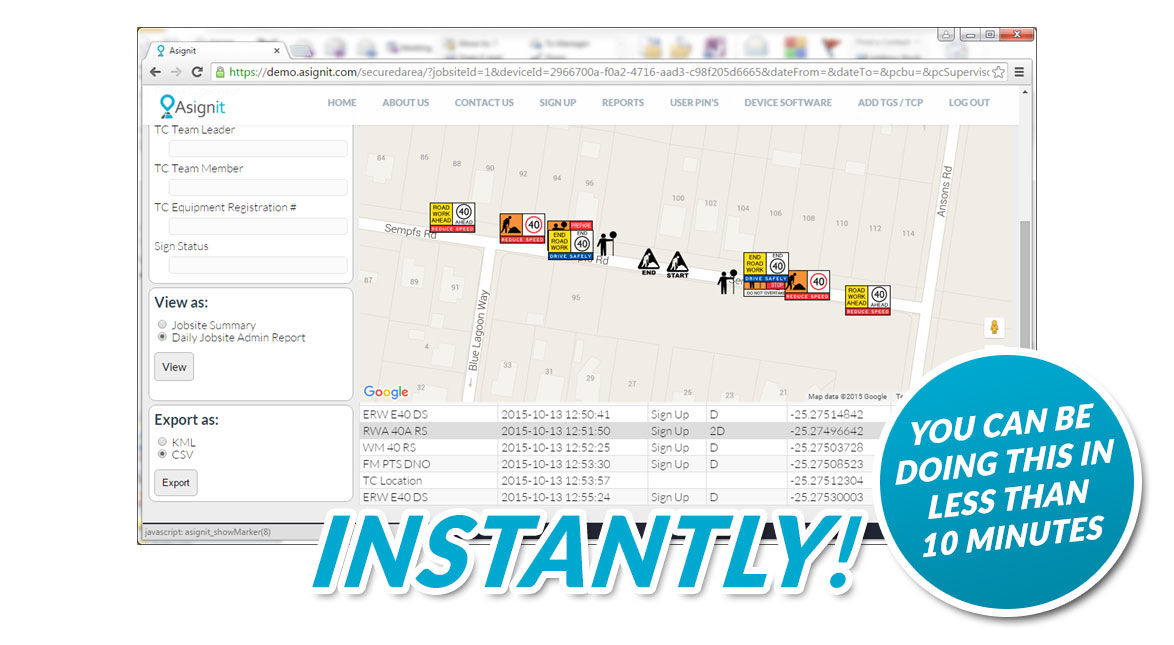This screenshot has height=645, width=1174.
Task: Select the Jobsite Summary radio button
Action: coord(162,324)
